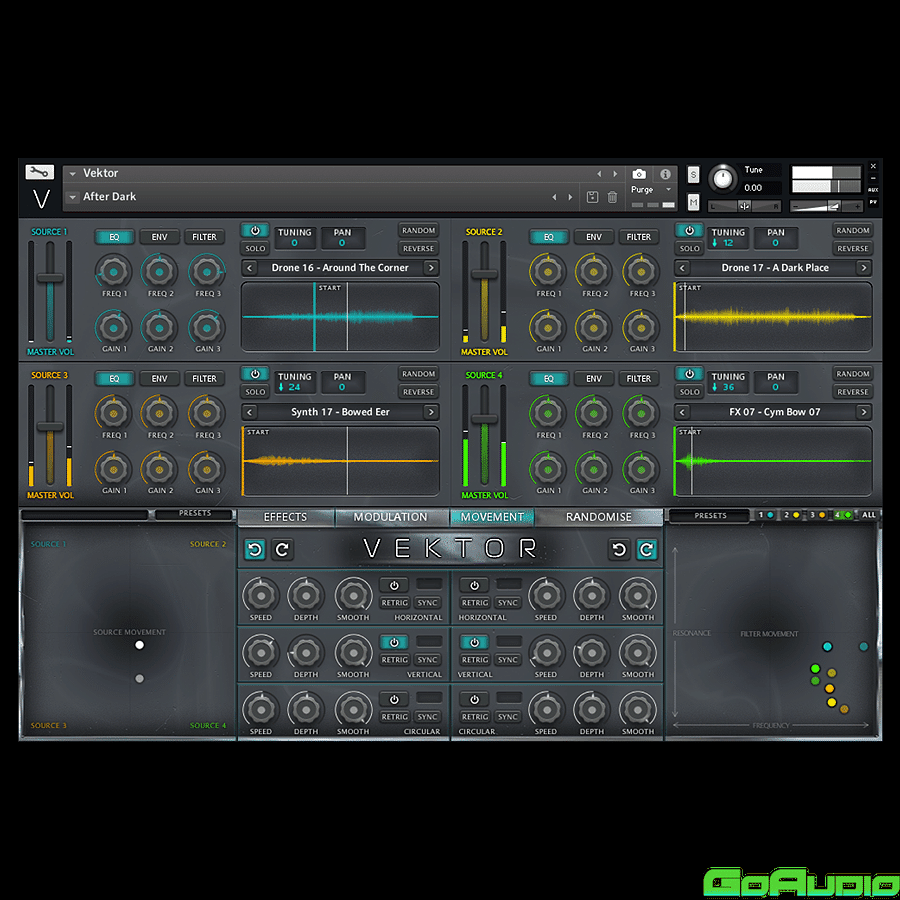
Task: Click the trash delete snapshot icon
Action: (612, 197)
